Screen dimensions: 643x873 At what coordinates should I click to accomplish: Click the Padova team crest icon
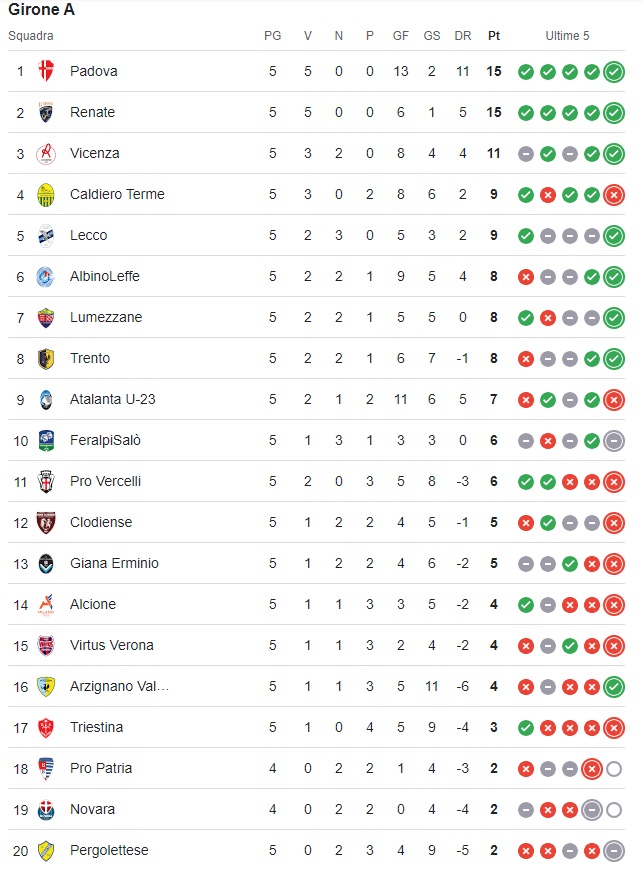click(46, 71)
